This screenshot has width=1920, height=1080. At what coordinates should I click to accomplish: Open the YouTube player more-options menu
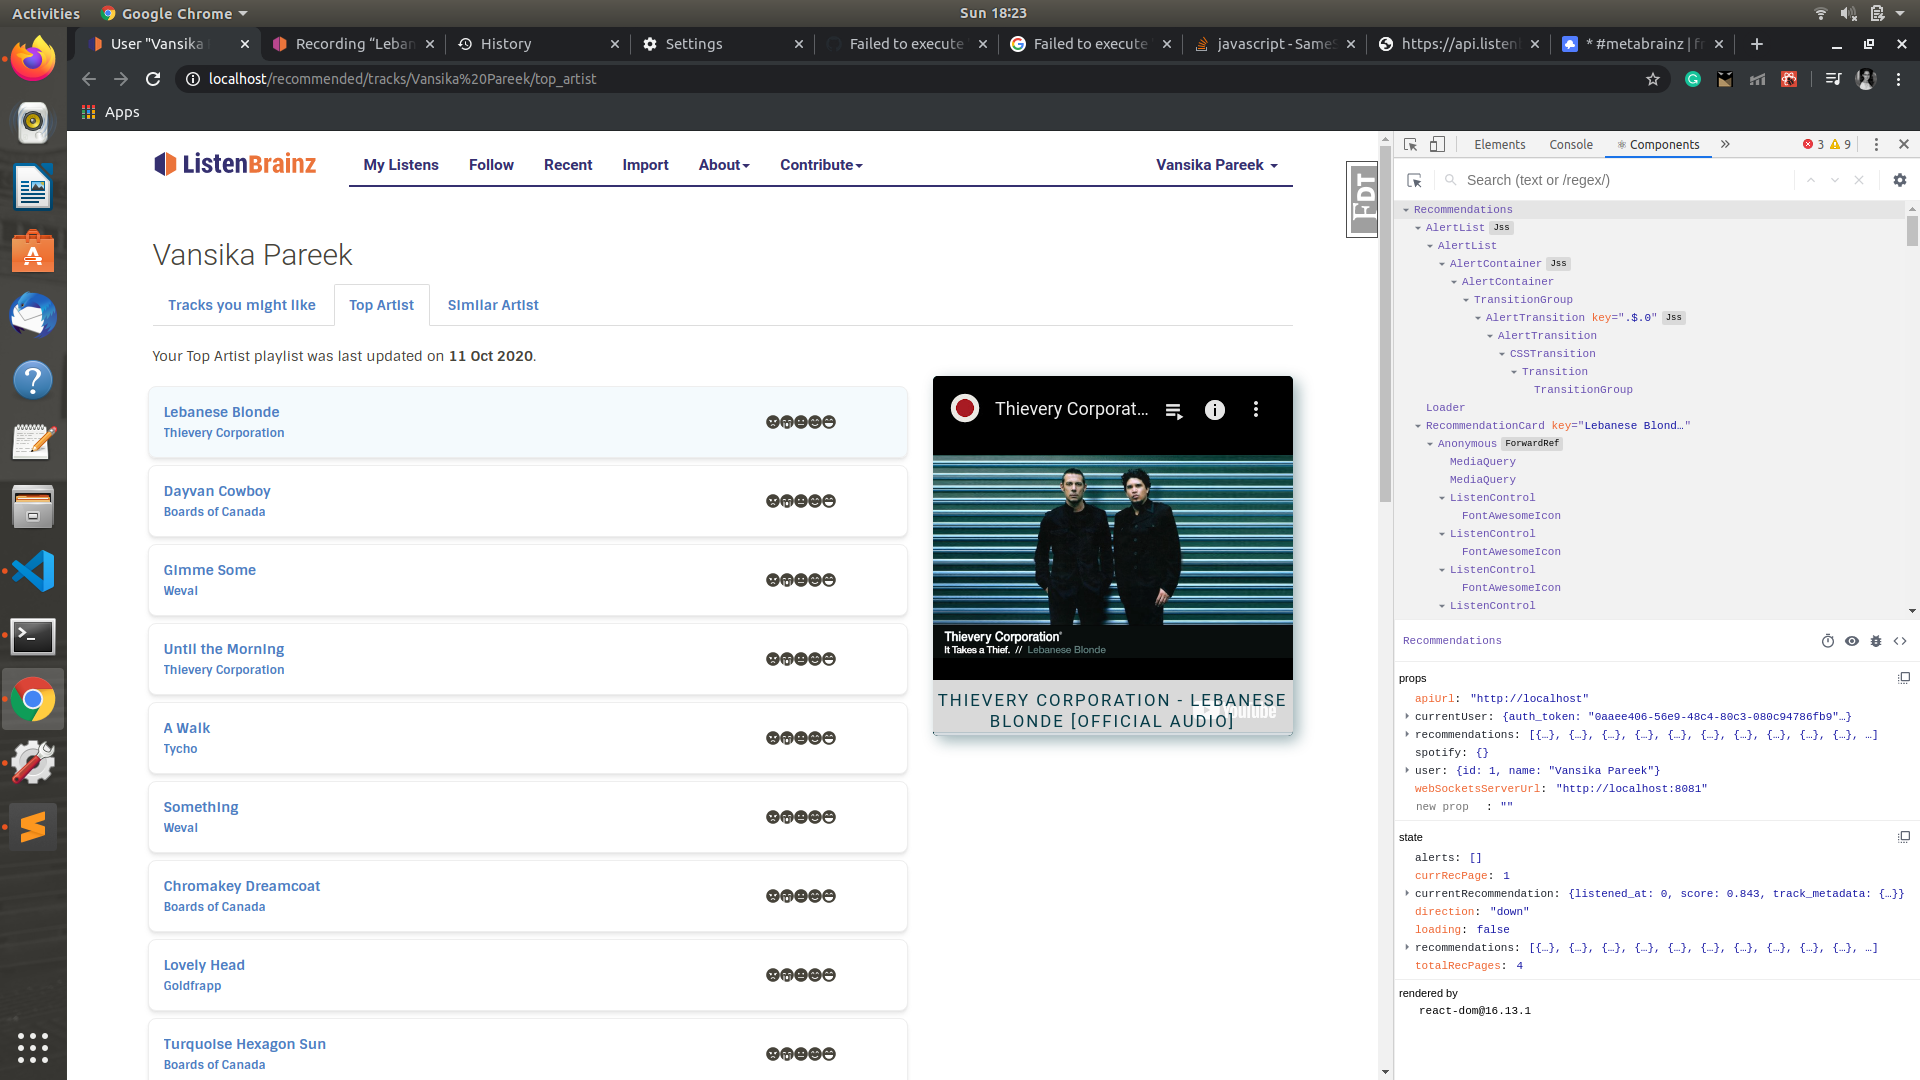(1256, 409)
